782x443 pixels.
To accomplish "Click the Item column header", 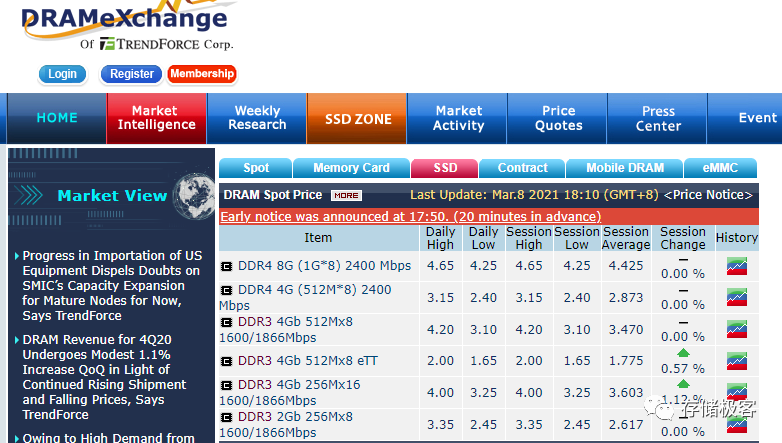I will 318,238.
